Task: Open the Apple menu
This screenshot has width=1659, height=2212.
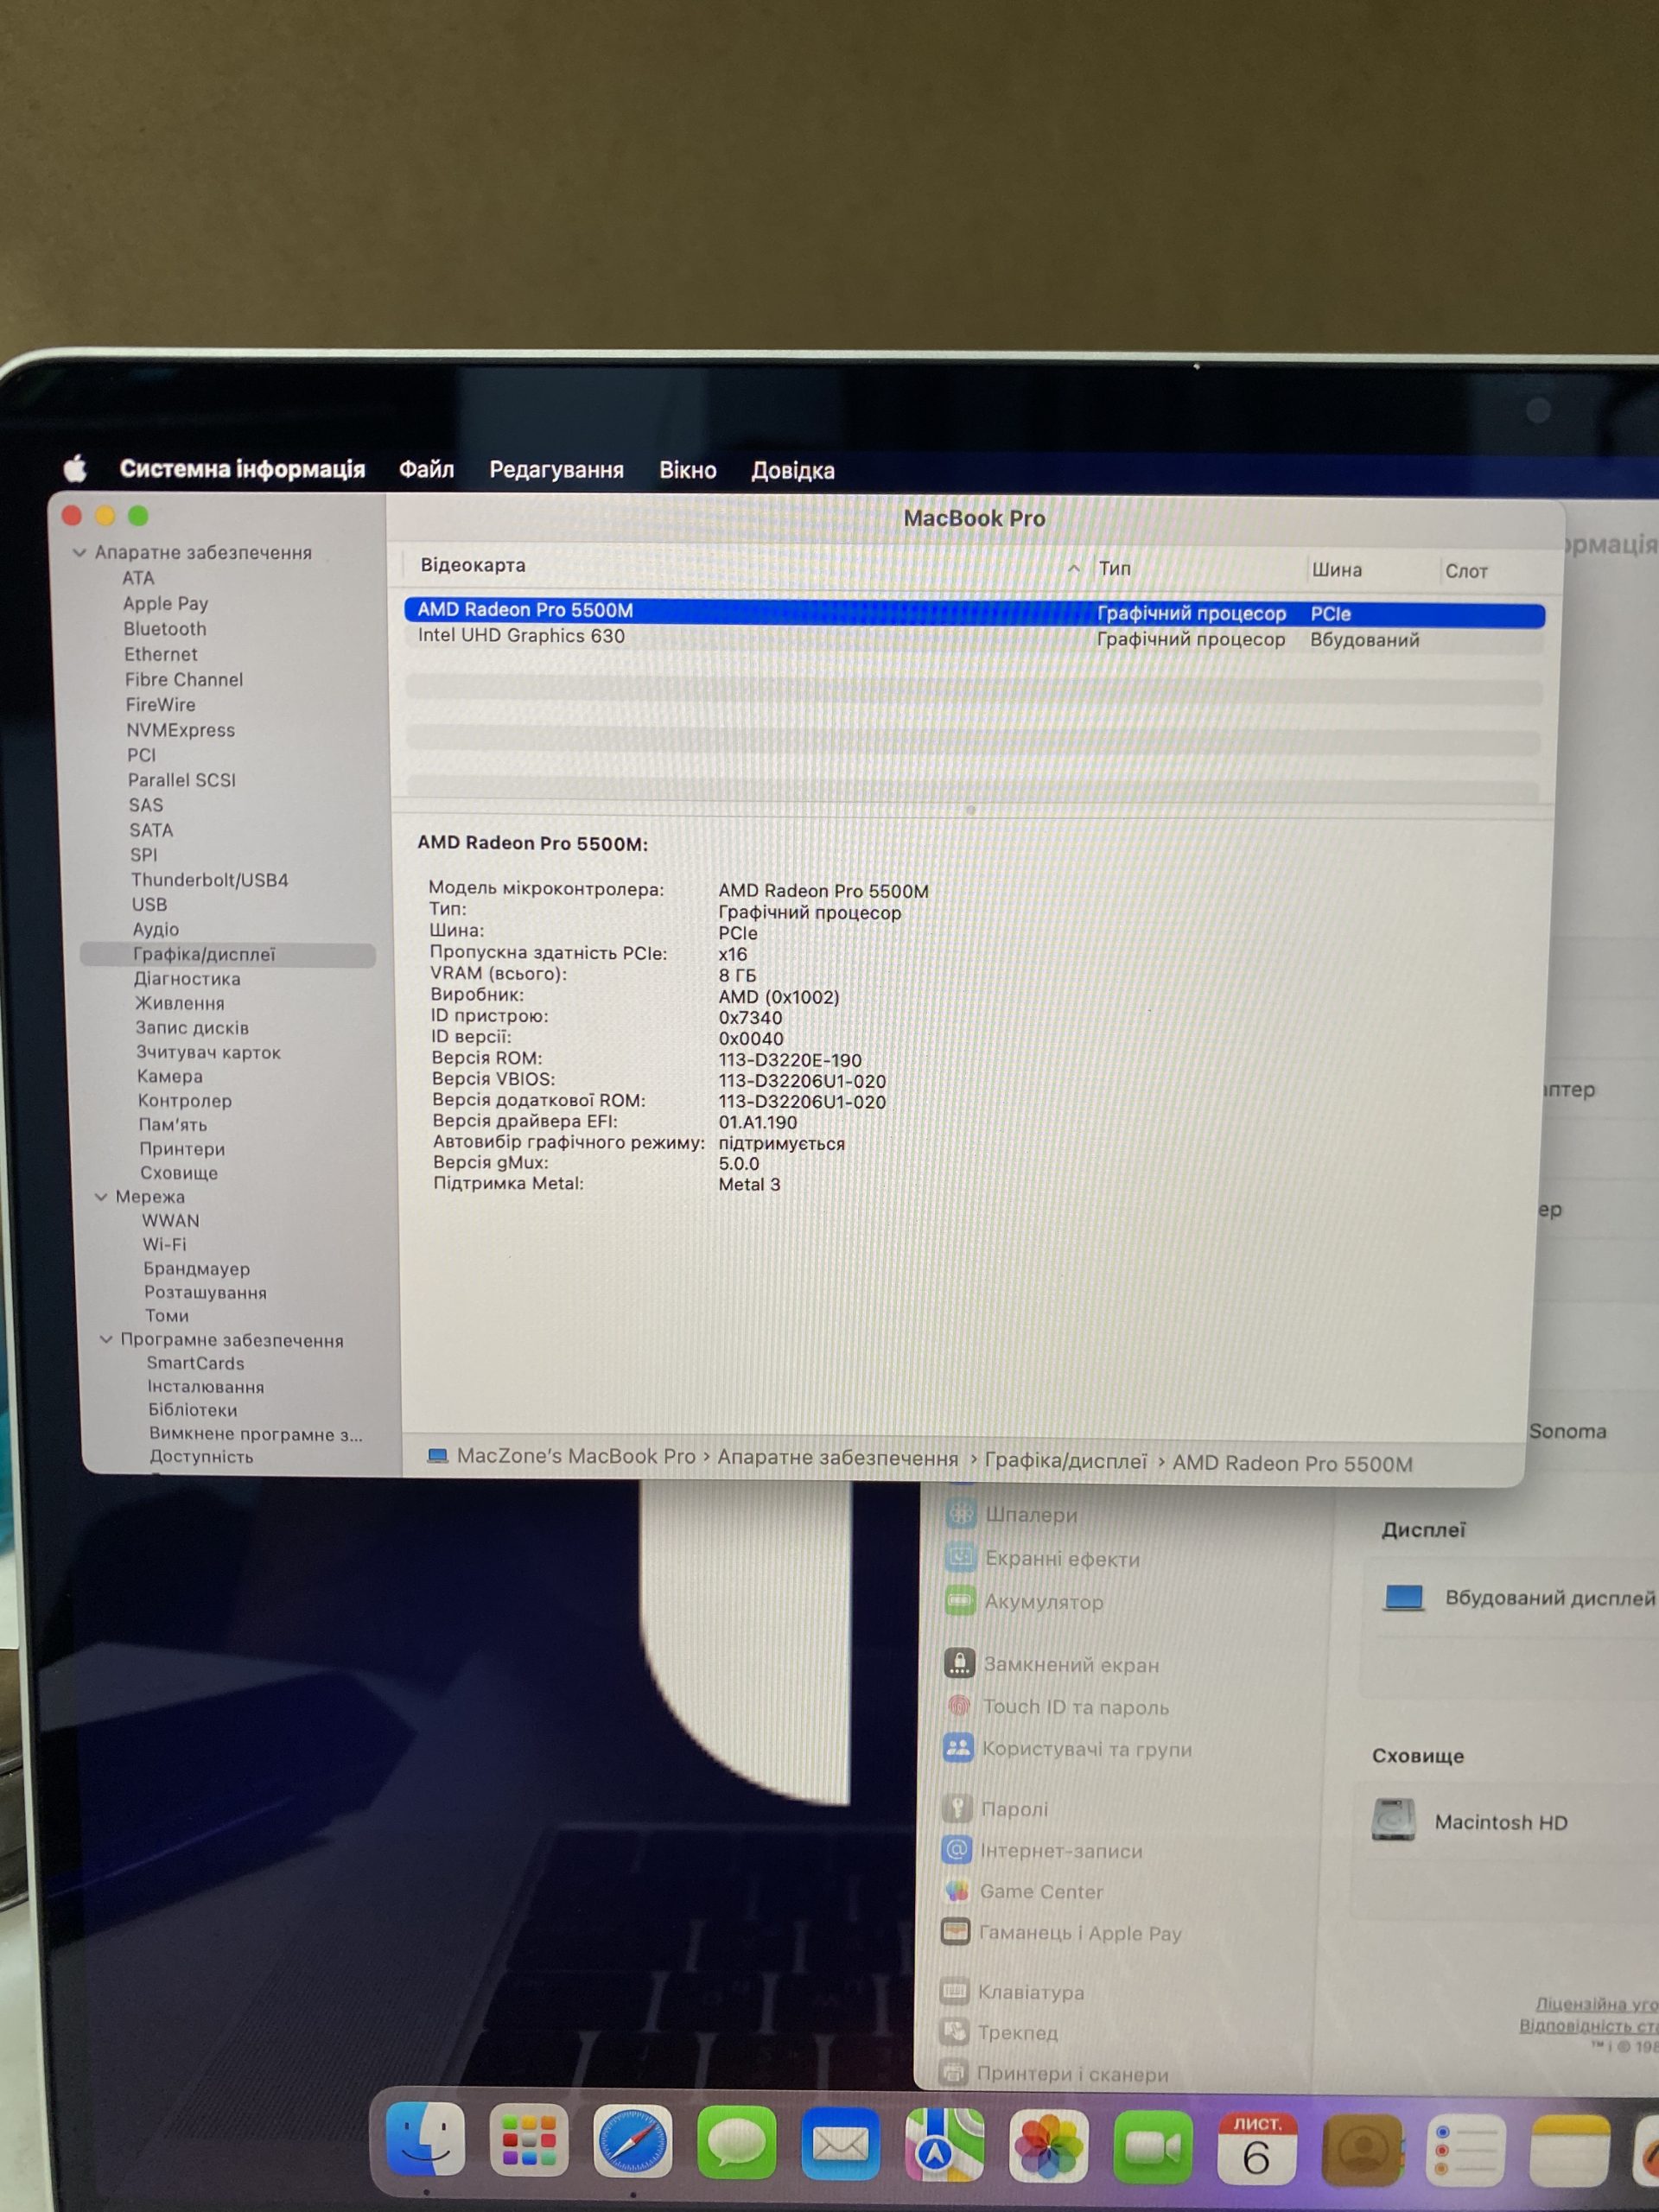Action: coord(76,468)
